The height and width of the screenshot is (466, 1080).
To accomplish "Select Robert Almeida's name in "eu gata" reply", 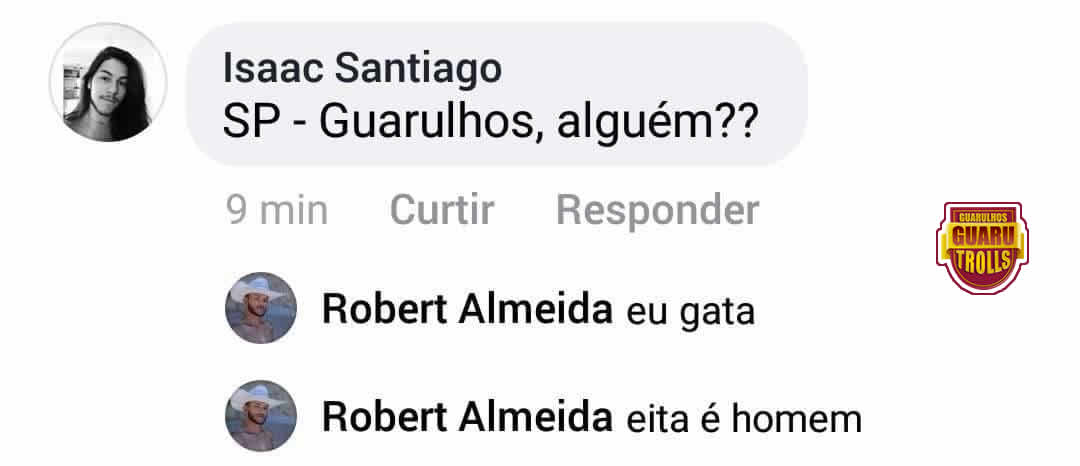I will tap(468, 310).
